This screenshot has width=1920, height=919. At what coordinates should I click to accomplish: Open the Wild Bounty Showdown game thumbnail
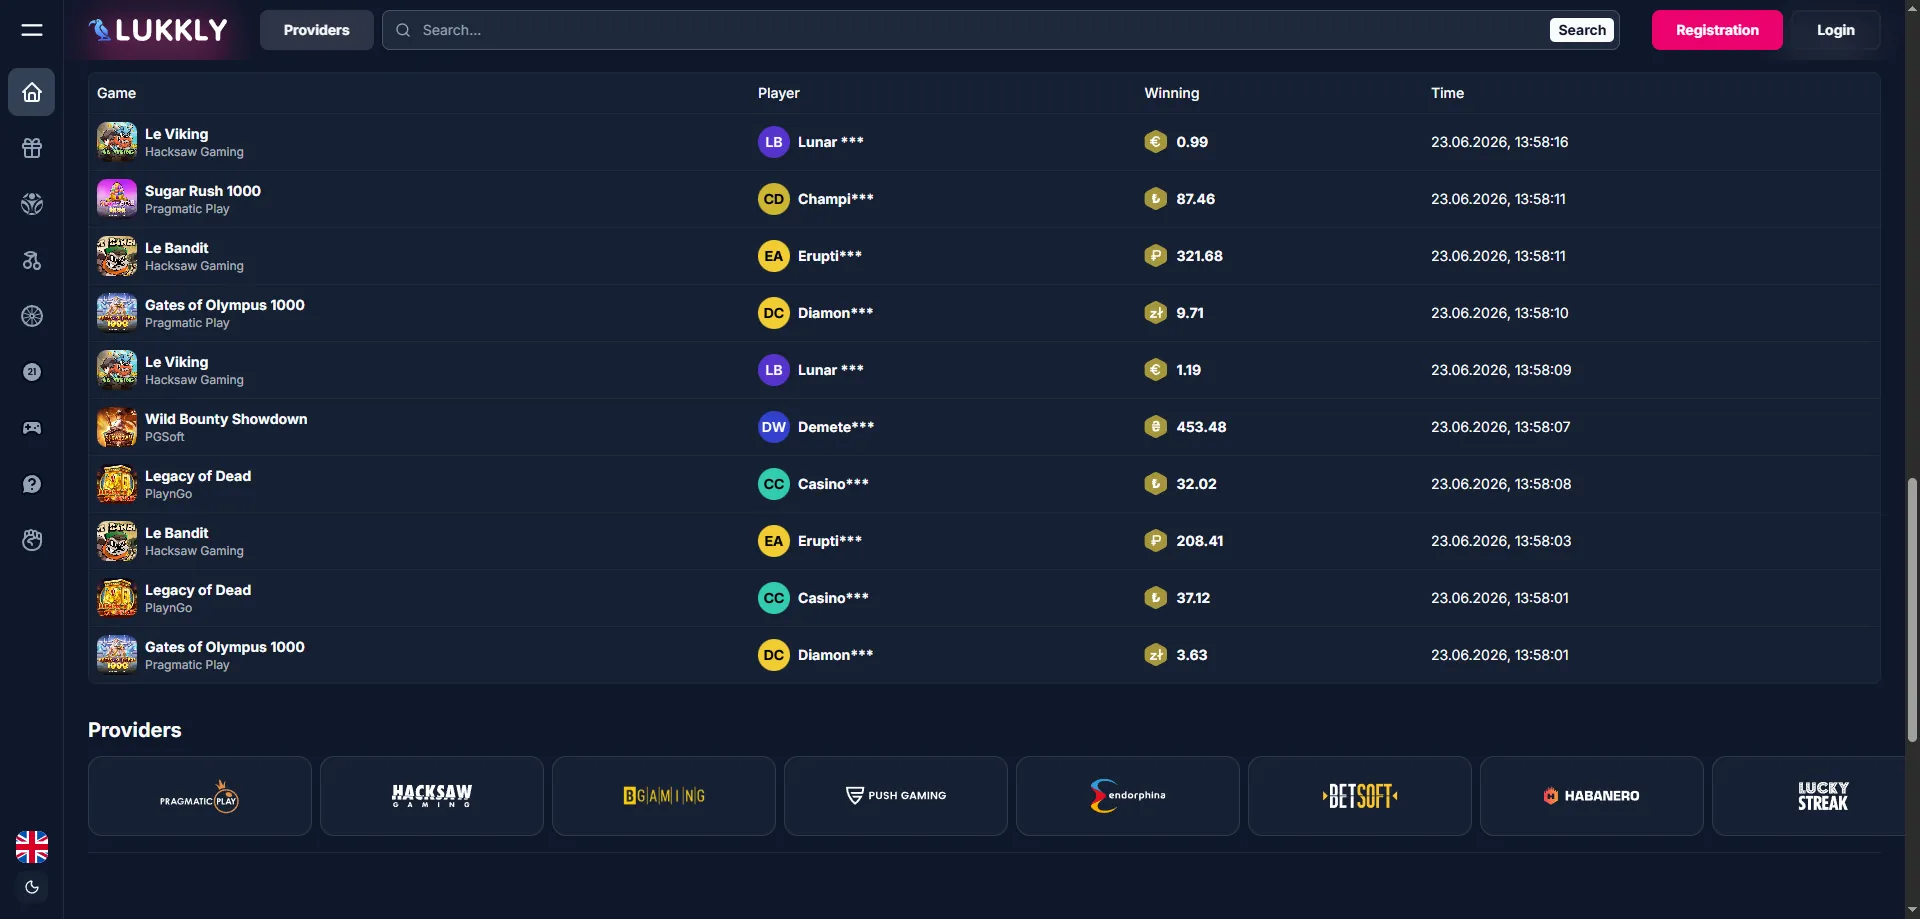click(117, 427)
